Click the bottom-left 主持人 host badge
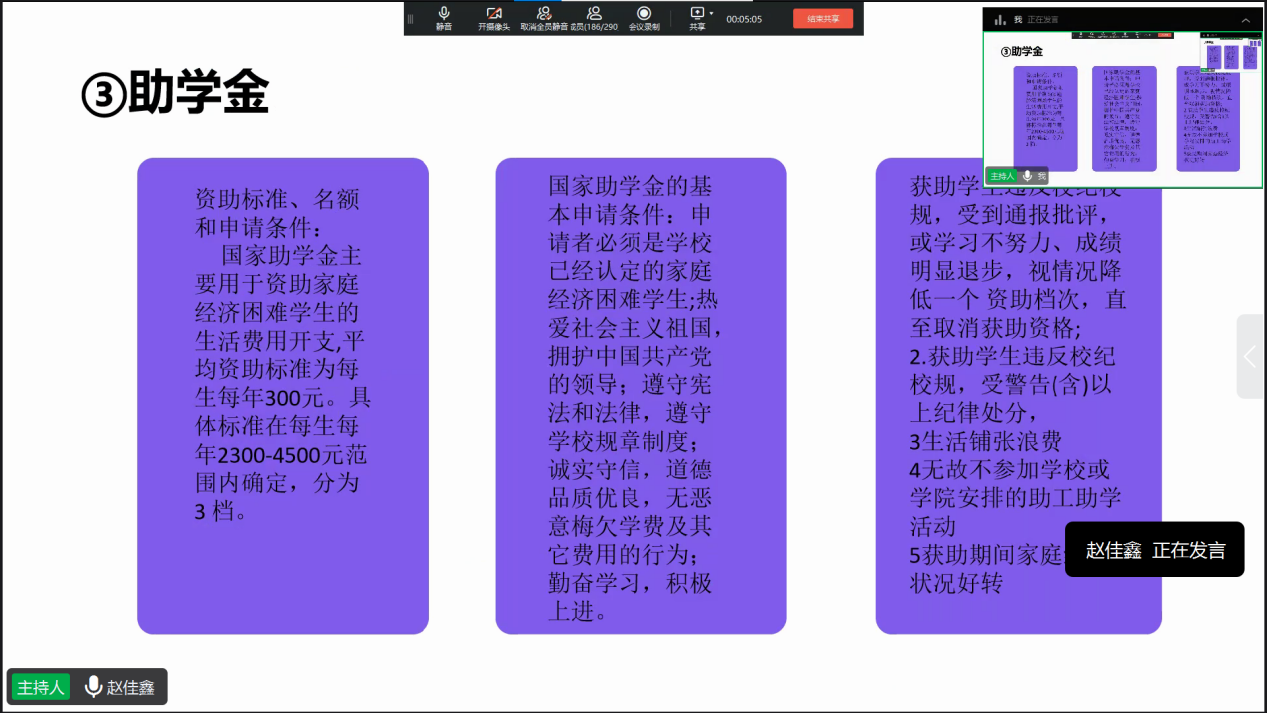Viewport: 1267px width, 713px height. [x=41, y=687]
